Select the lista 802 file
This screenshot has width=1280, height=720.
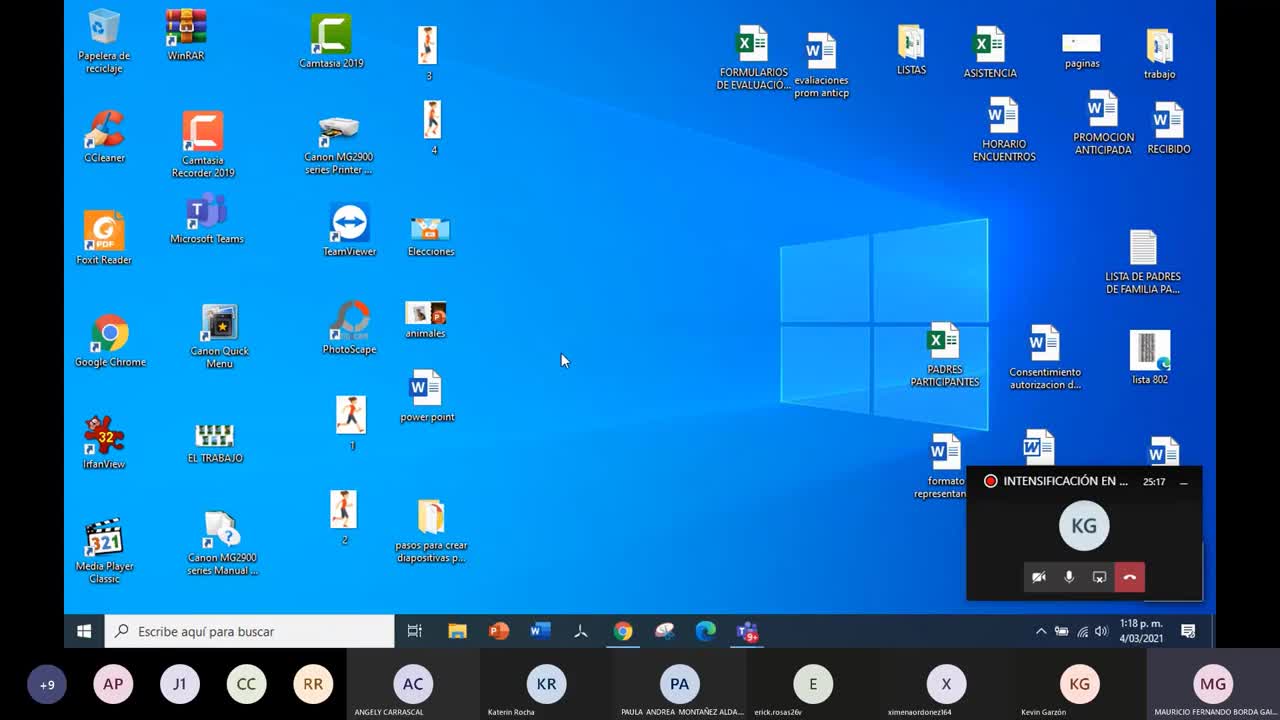click(x=1150, y=358)
